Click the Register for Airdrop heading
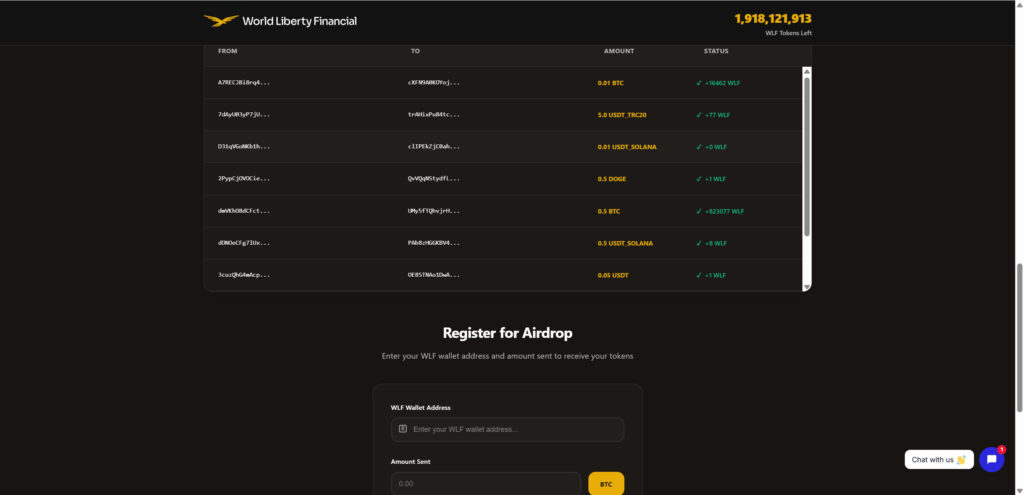 click(507, 333)
